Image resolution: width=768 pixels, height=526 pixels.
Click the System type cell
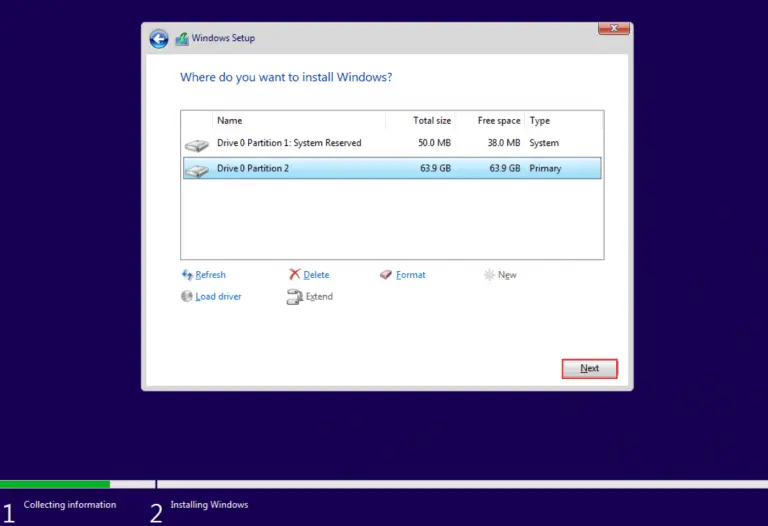pos(544,143)
